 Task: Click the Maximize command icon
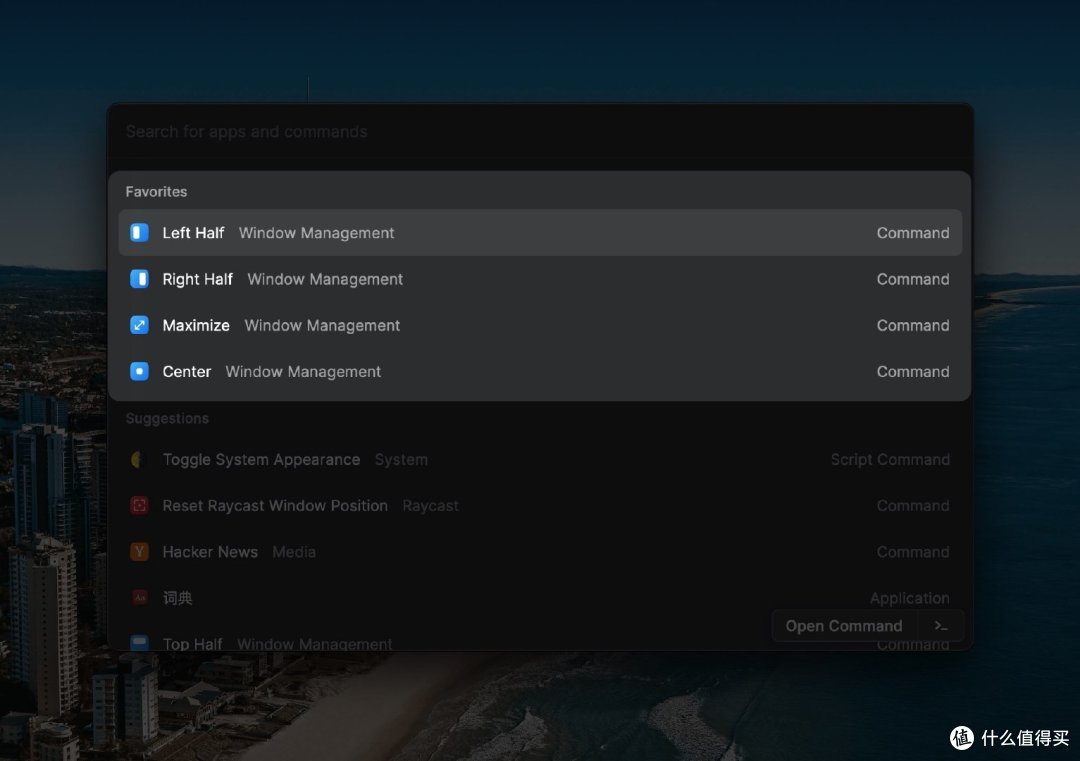coord(139,325)
